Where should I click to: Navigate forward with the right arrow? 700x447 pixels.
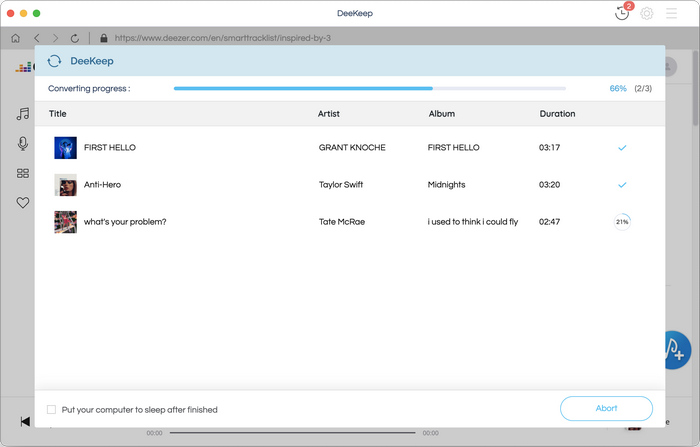[55, 38]
